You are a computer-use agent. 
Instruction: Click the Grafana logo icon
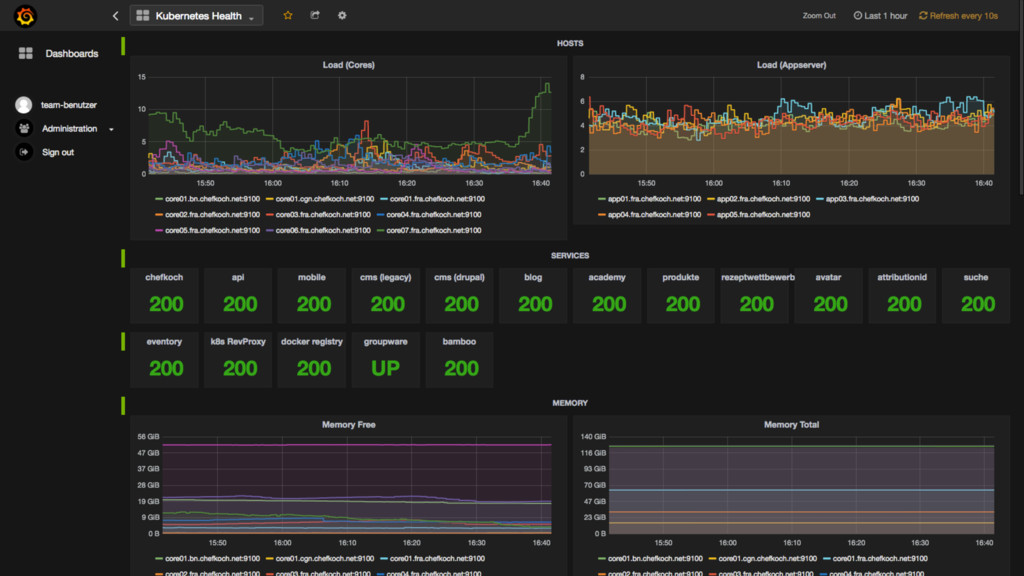(x=25, y=16)
